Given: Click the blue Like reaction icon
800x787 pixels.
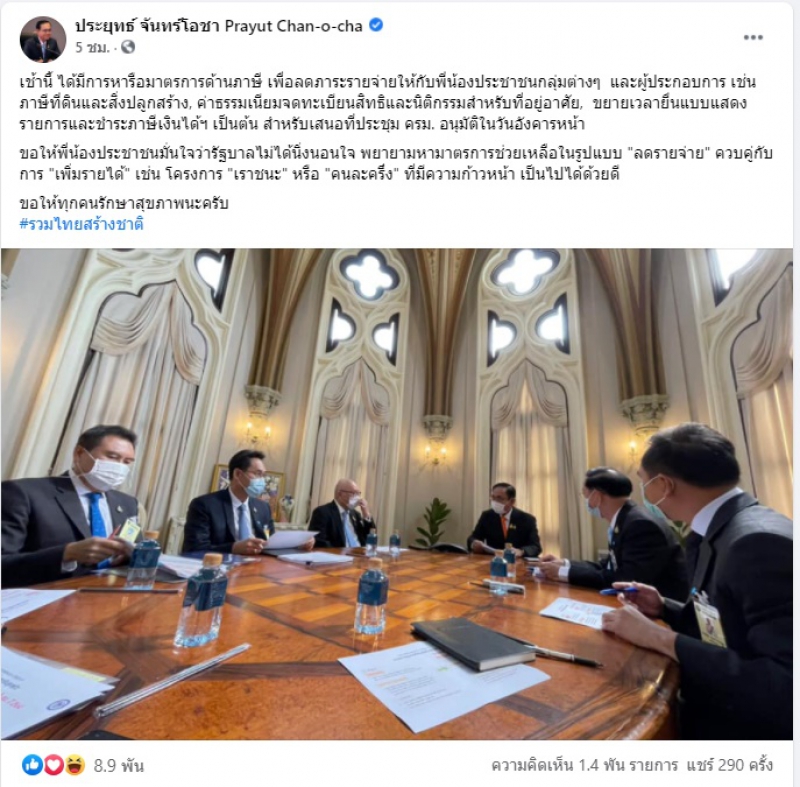Looking at the screenshot, I should (x=32, y=765).
